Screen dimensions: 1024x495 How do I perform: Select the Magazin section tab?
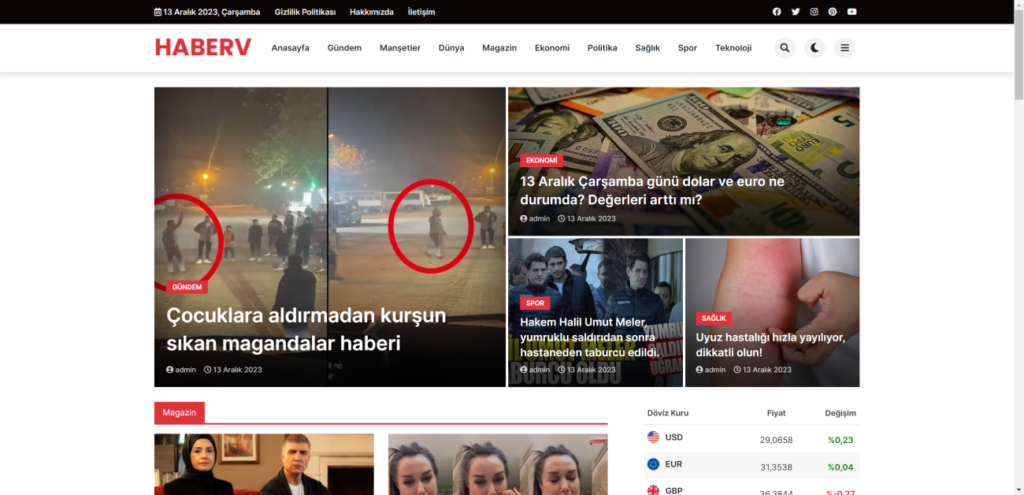(179, 412)
